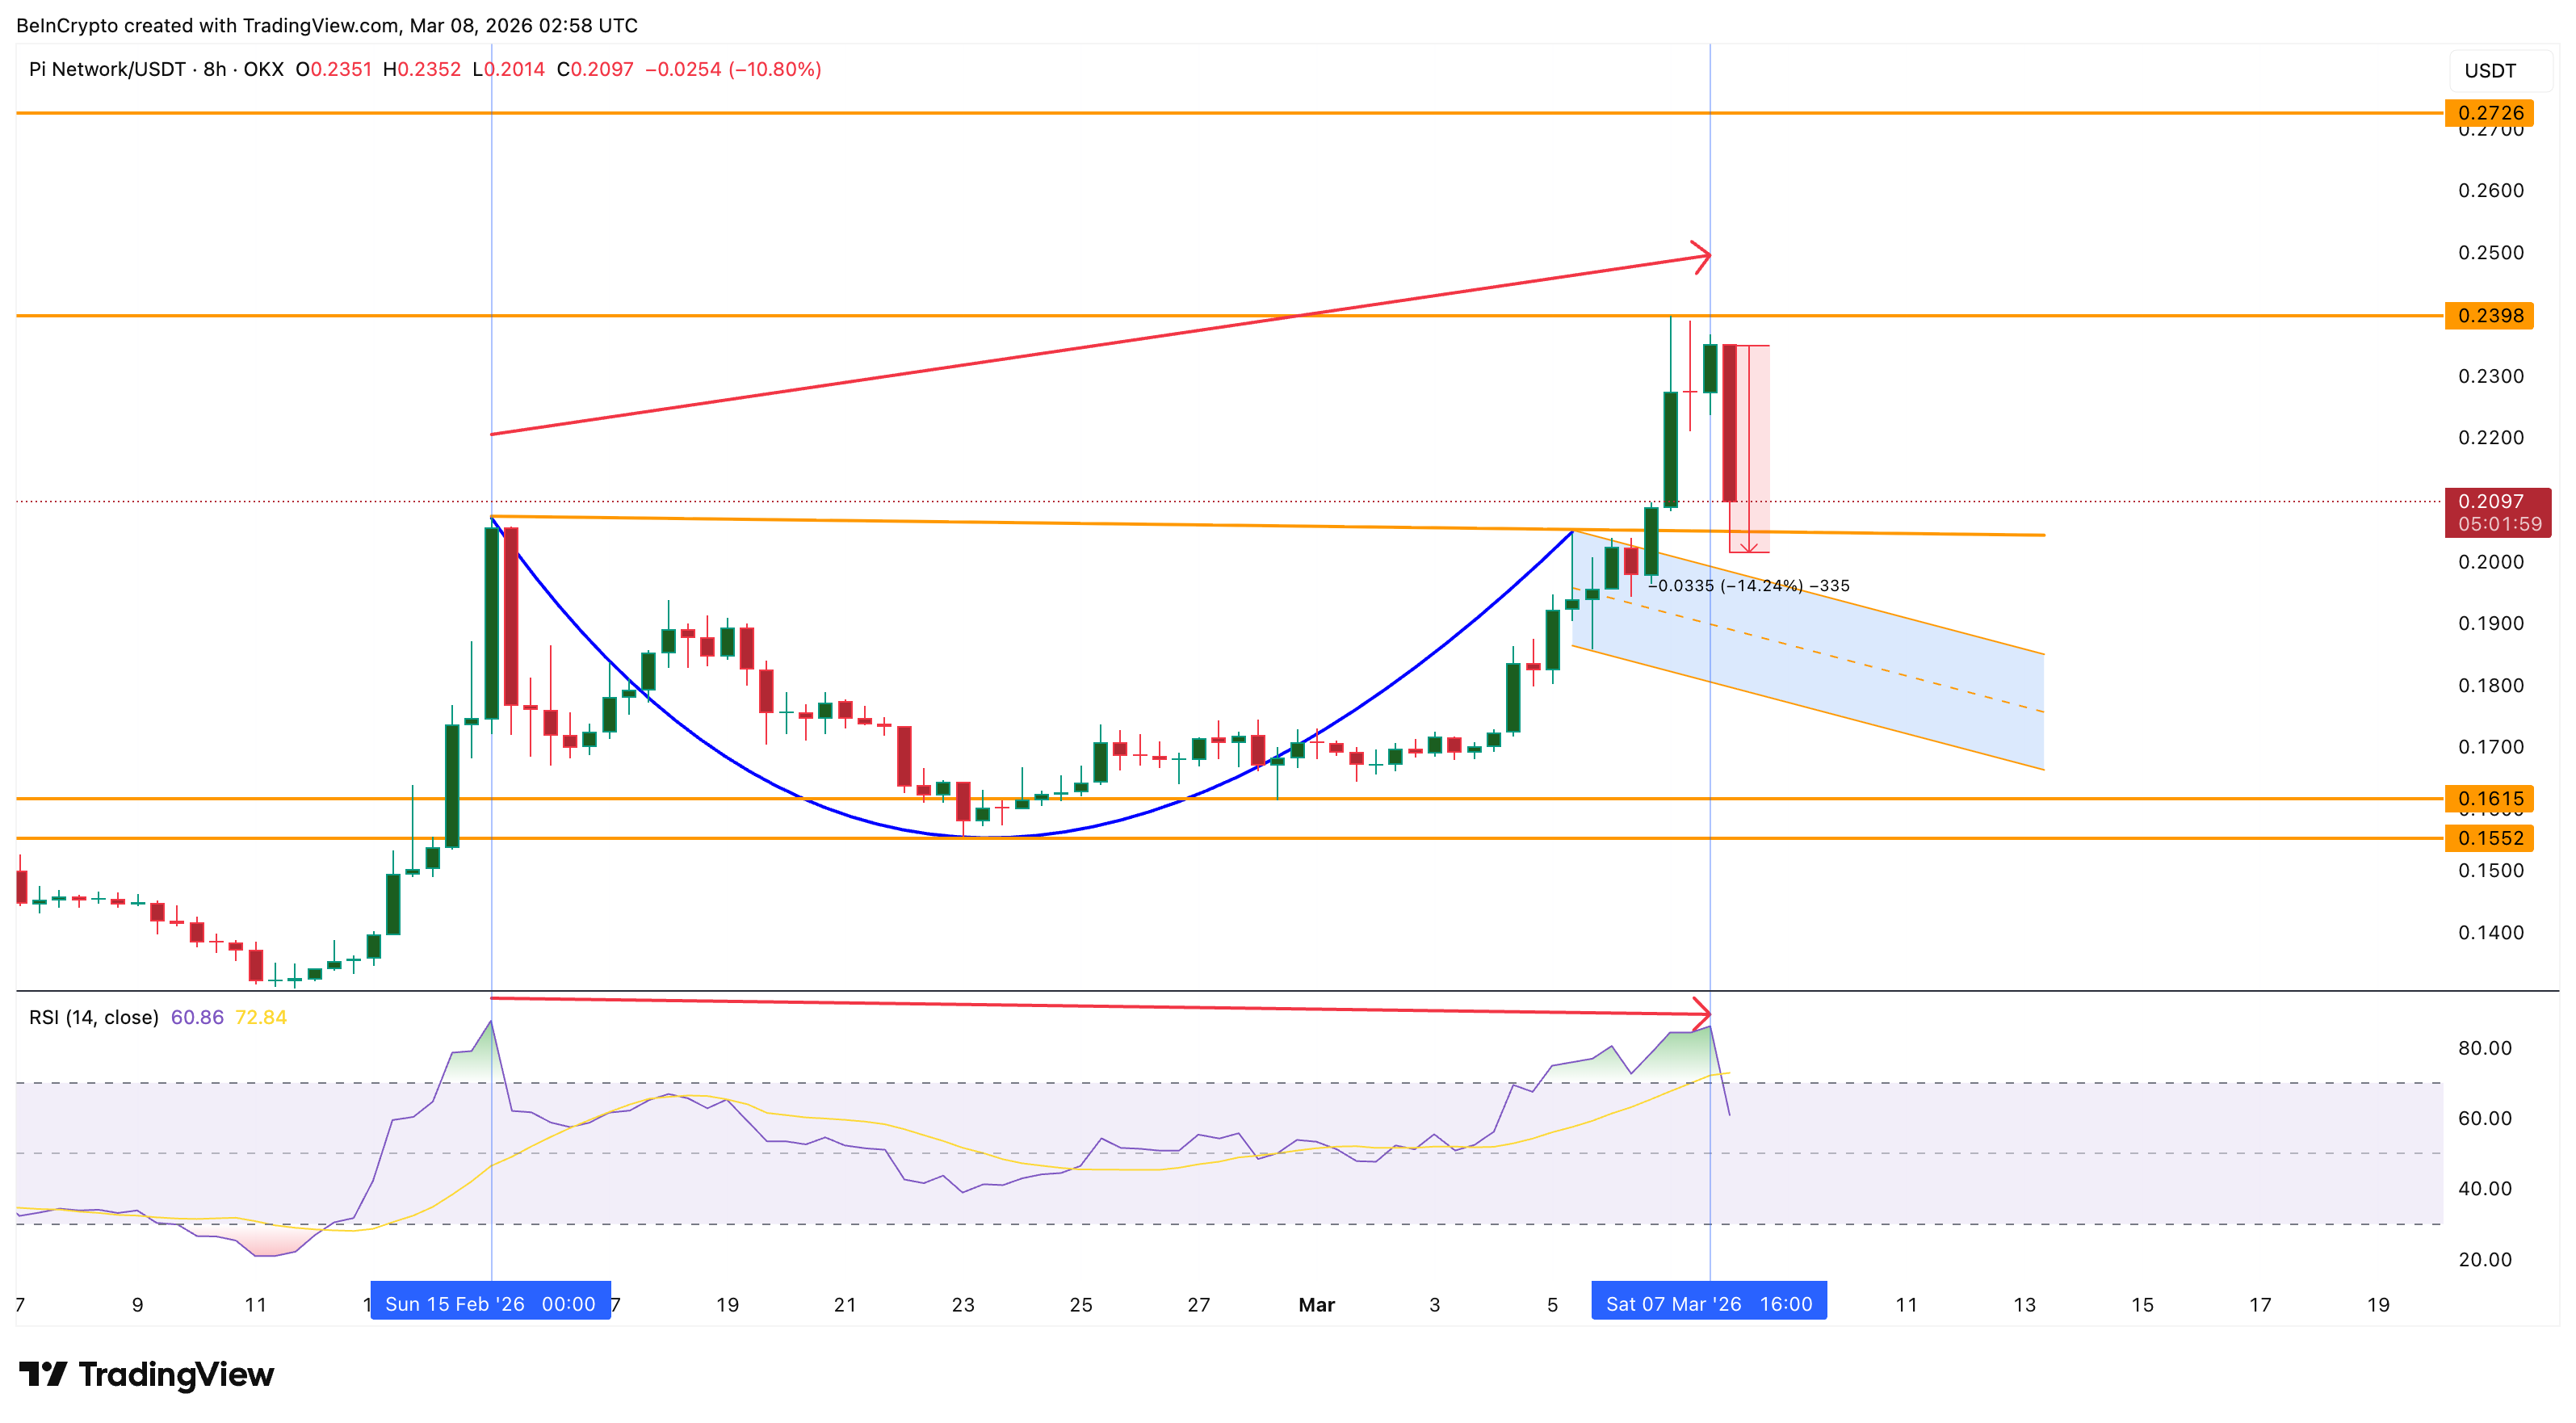The width and height of the screenshot is (2576, 1423).
Task: Click the TradingView wordmark text
Action: [x=176, y=1374]
